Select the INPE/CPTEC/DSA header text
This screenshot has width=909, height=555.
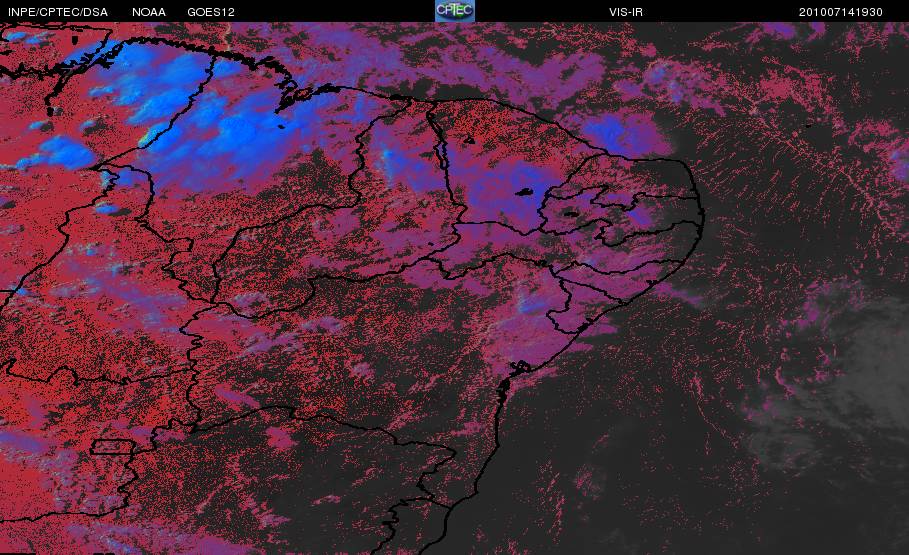[x=58, y=12]
